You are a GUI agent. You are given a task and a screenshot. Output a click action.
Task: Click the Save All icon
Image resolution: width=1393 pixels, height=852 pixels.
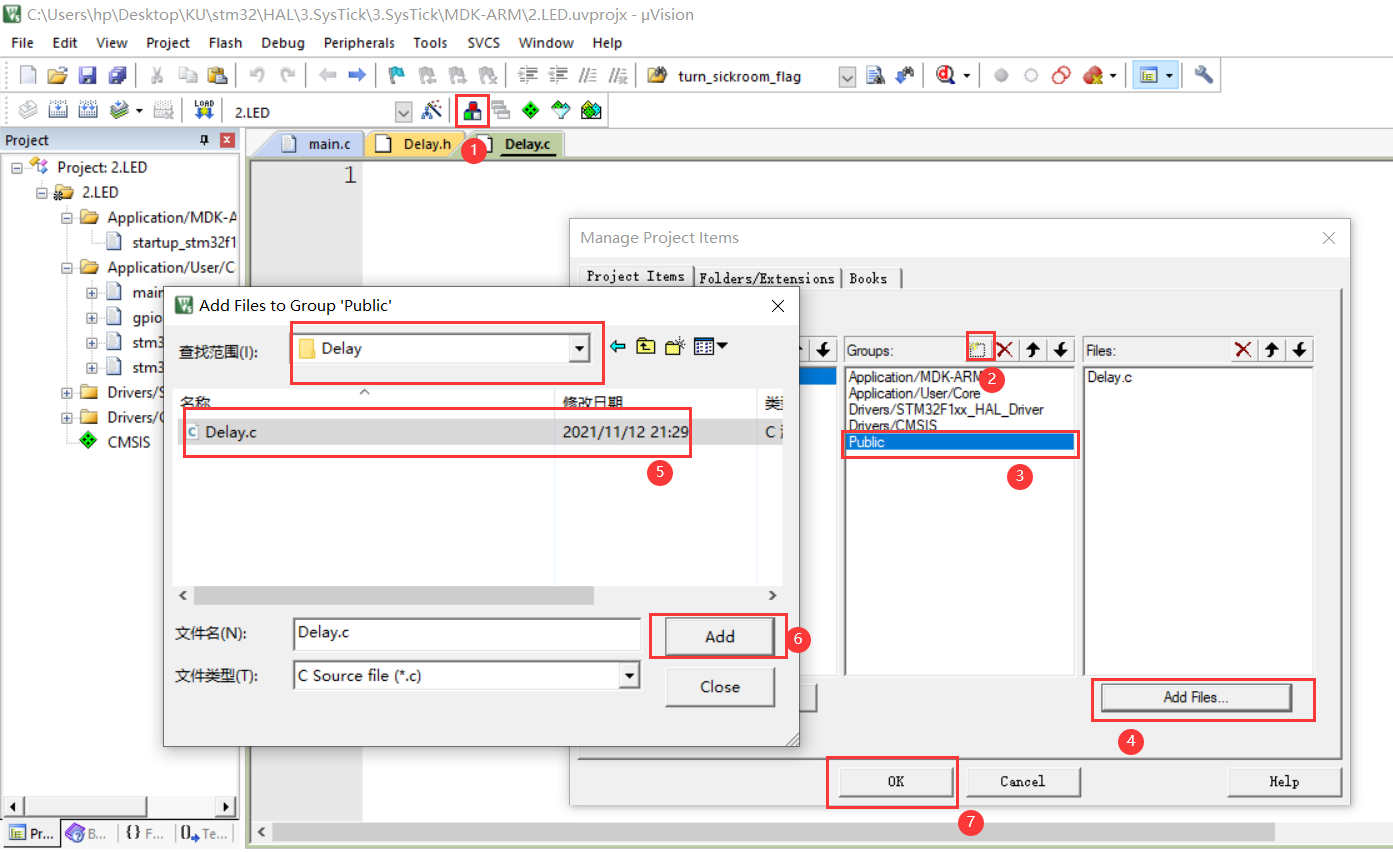(118, 75)
